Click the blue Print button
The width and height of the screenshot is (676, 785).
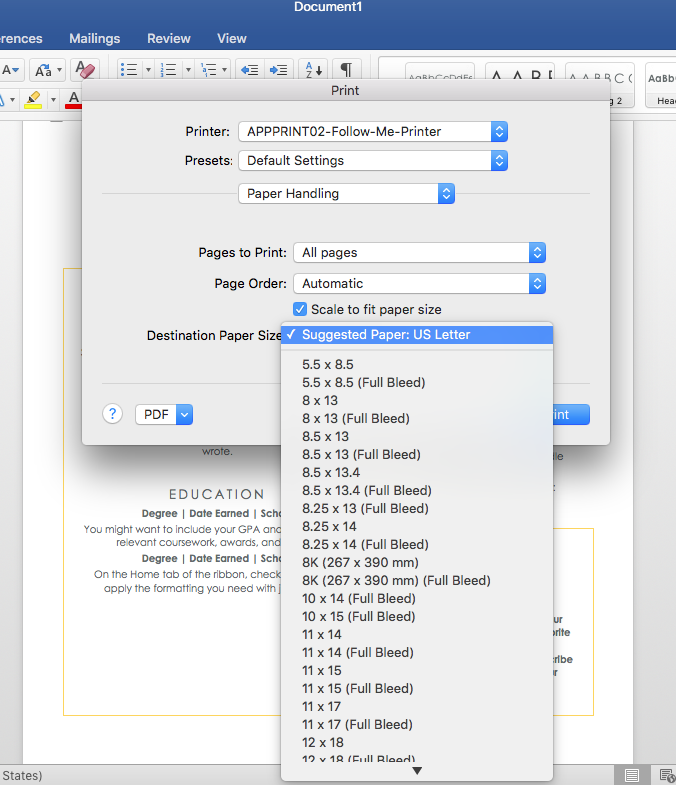point(571,415)
